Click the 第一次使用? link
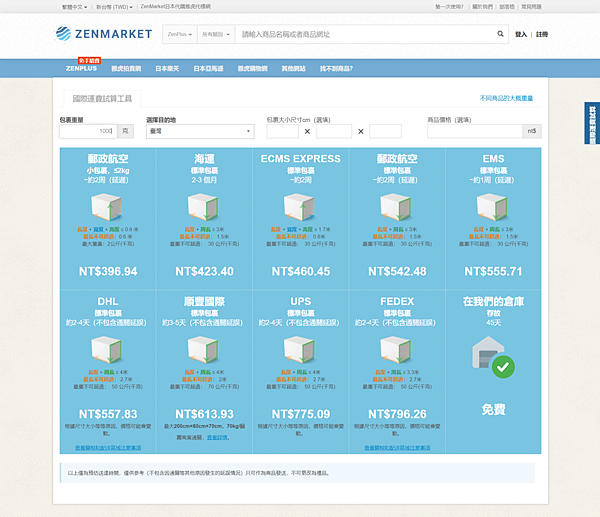This screenshot has height=517, width=600. [449, 7]
